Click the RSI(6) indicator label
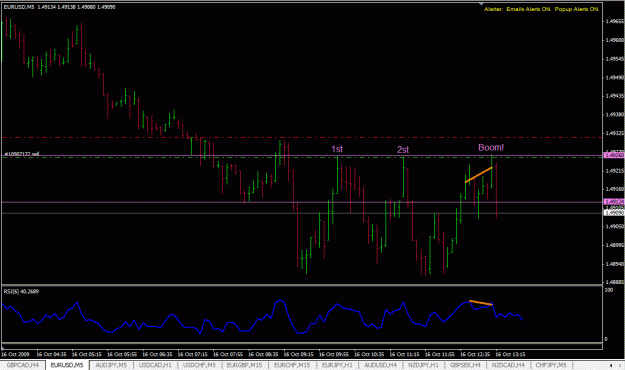This screenshot has width=625, height=370. click(x=22, y=291)
